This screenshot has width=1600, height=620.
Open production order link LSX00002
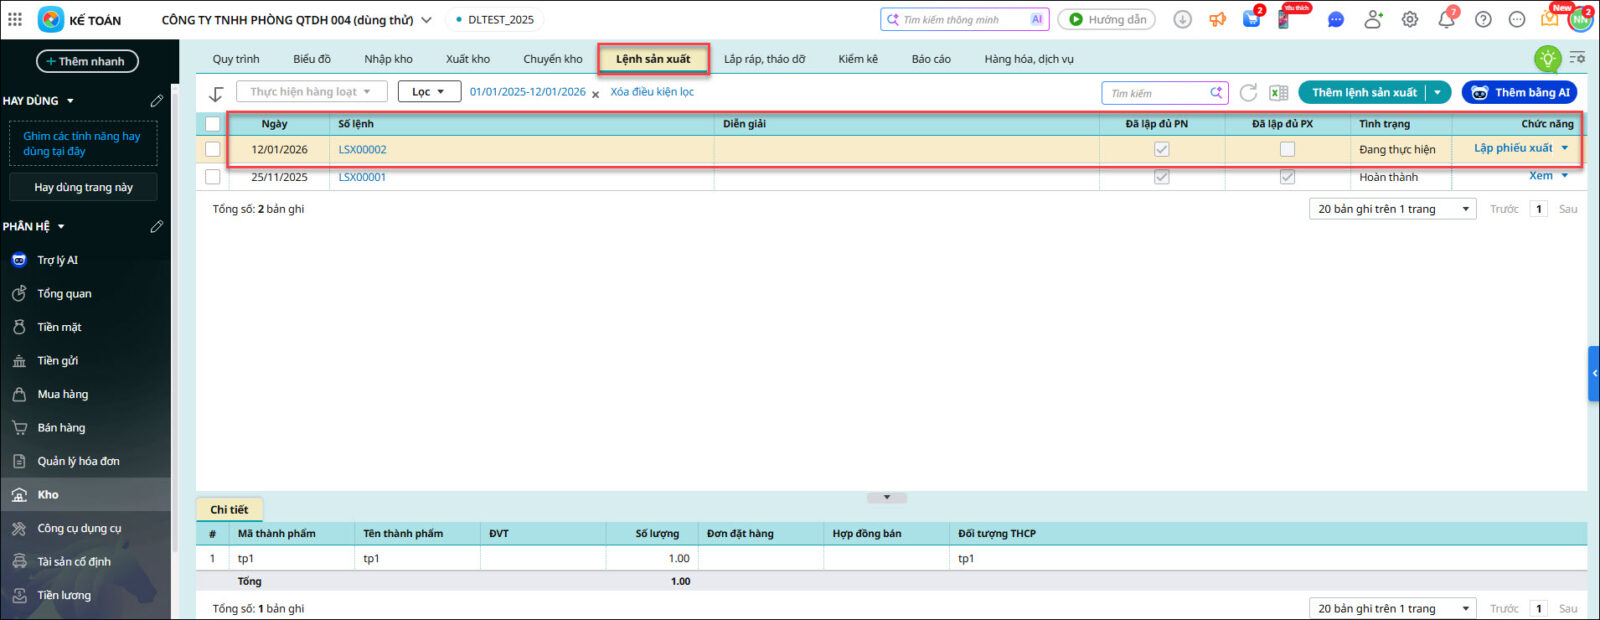click(362, 150)
